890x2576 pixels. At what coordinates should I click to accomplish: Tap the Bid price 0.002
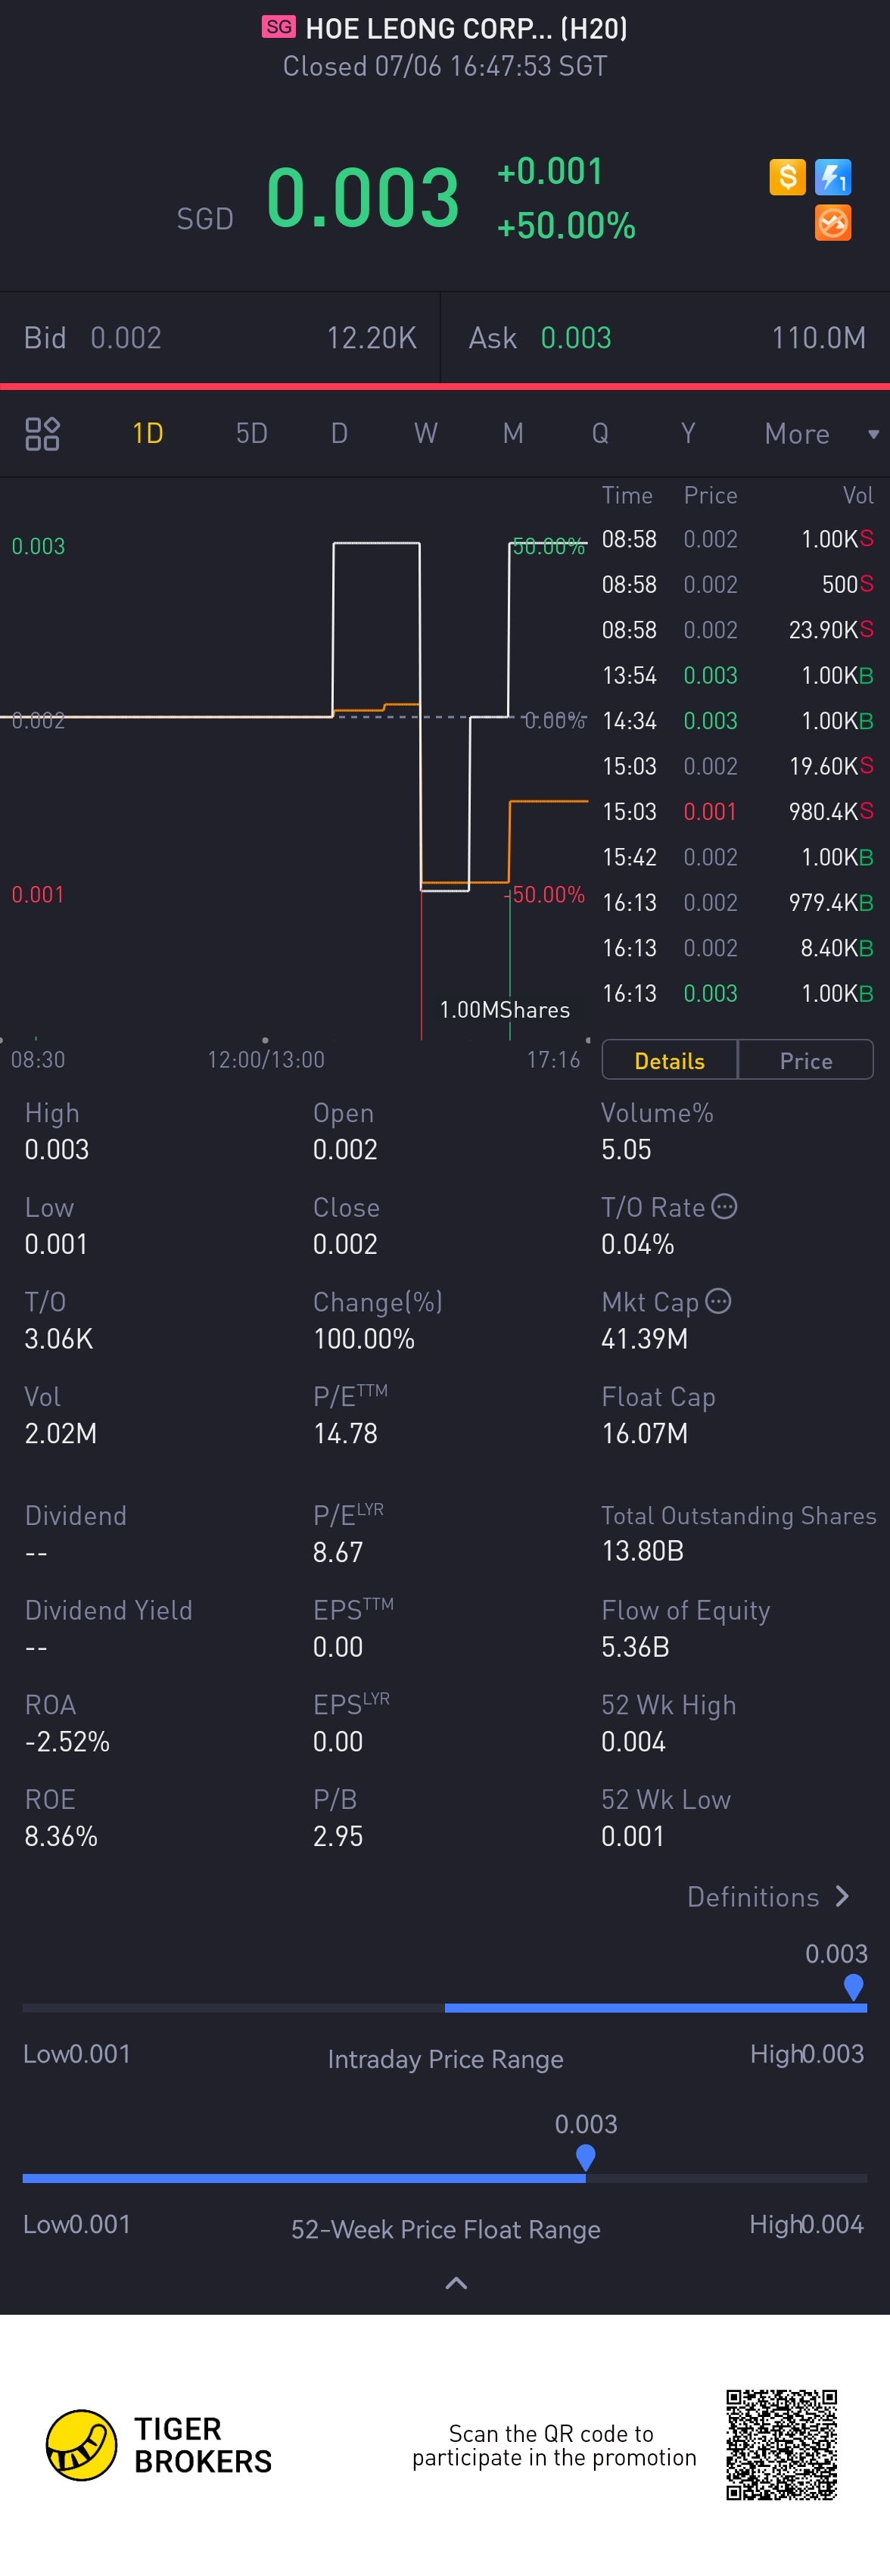pyautogui.click(x=126, y=338)
